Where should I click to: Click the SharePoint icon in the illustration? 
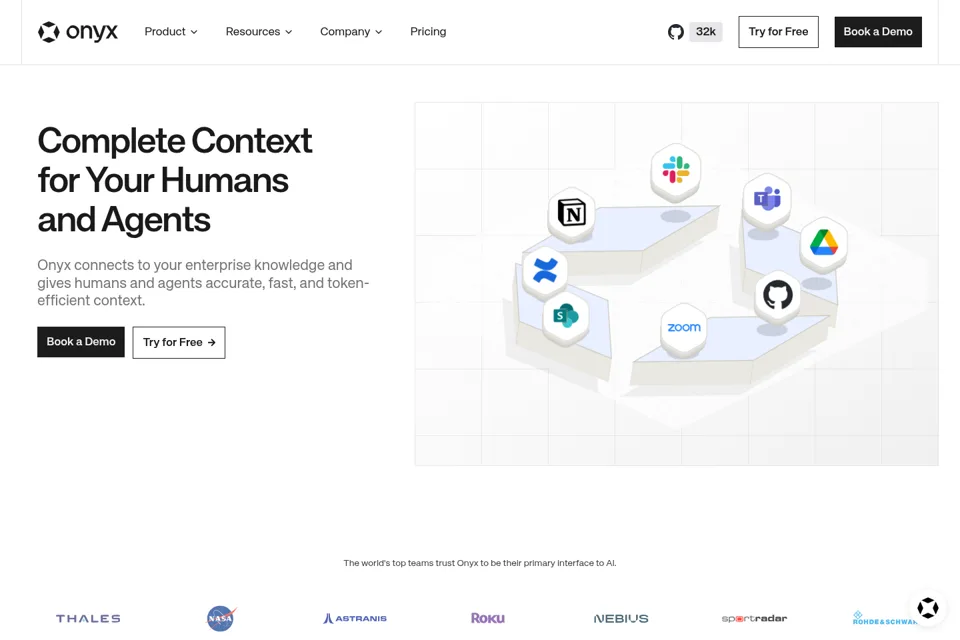(565, 315)
